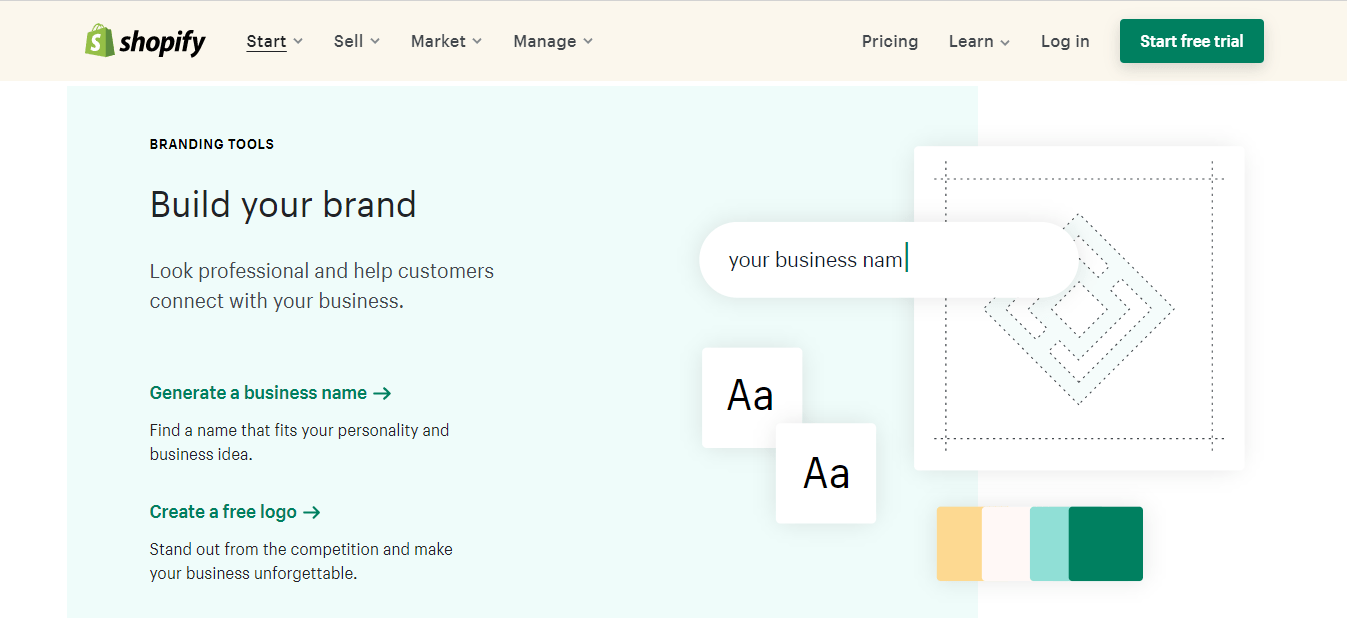1347x618 pixels.
Task: Expand the Learn dropdown chevron
Action: (x=1005, y=43)
